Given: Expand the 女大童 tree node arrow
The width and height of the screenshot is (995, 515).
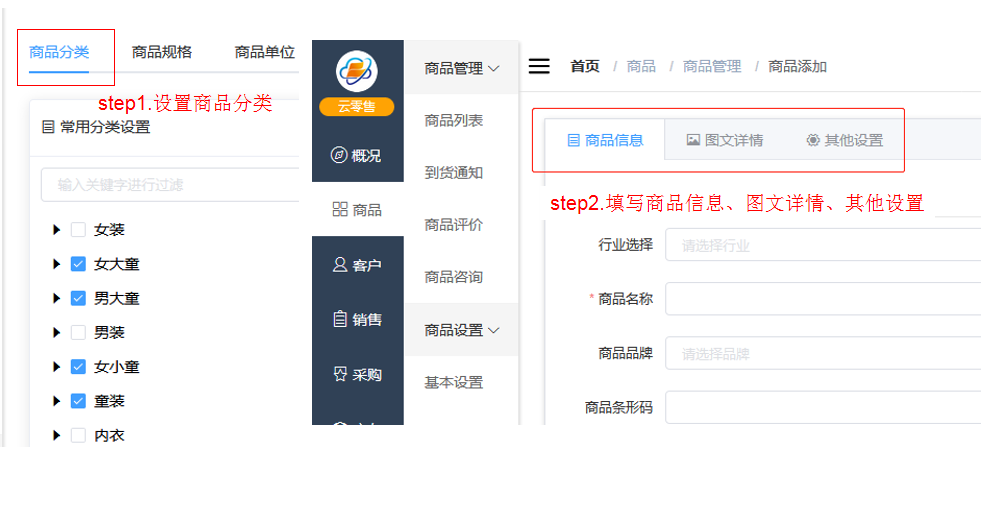Looking at the screenshot, I should coord(56,264).
